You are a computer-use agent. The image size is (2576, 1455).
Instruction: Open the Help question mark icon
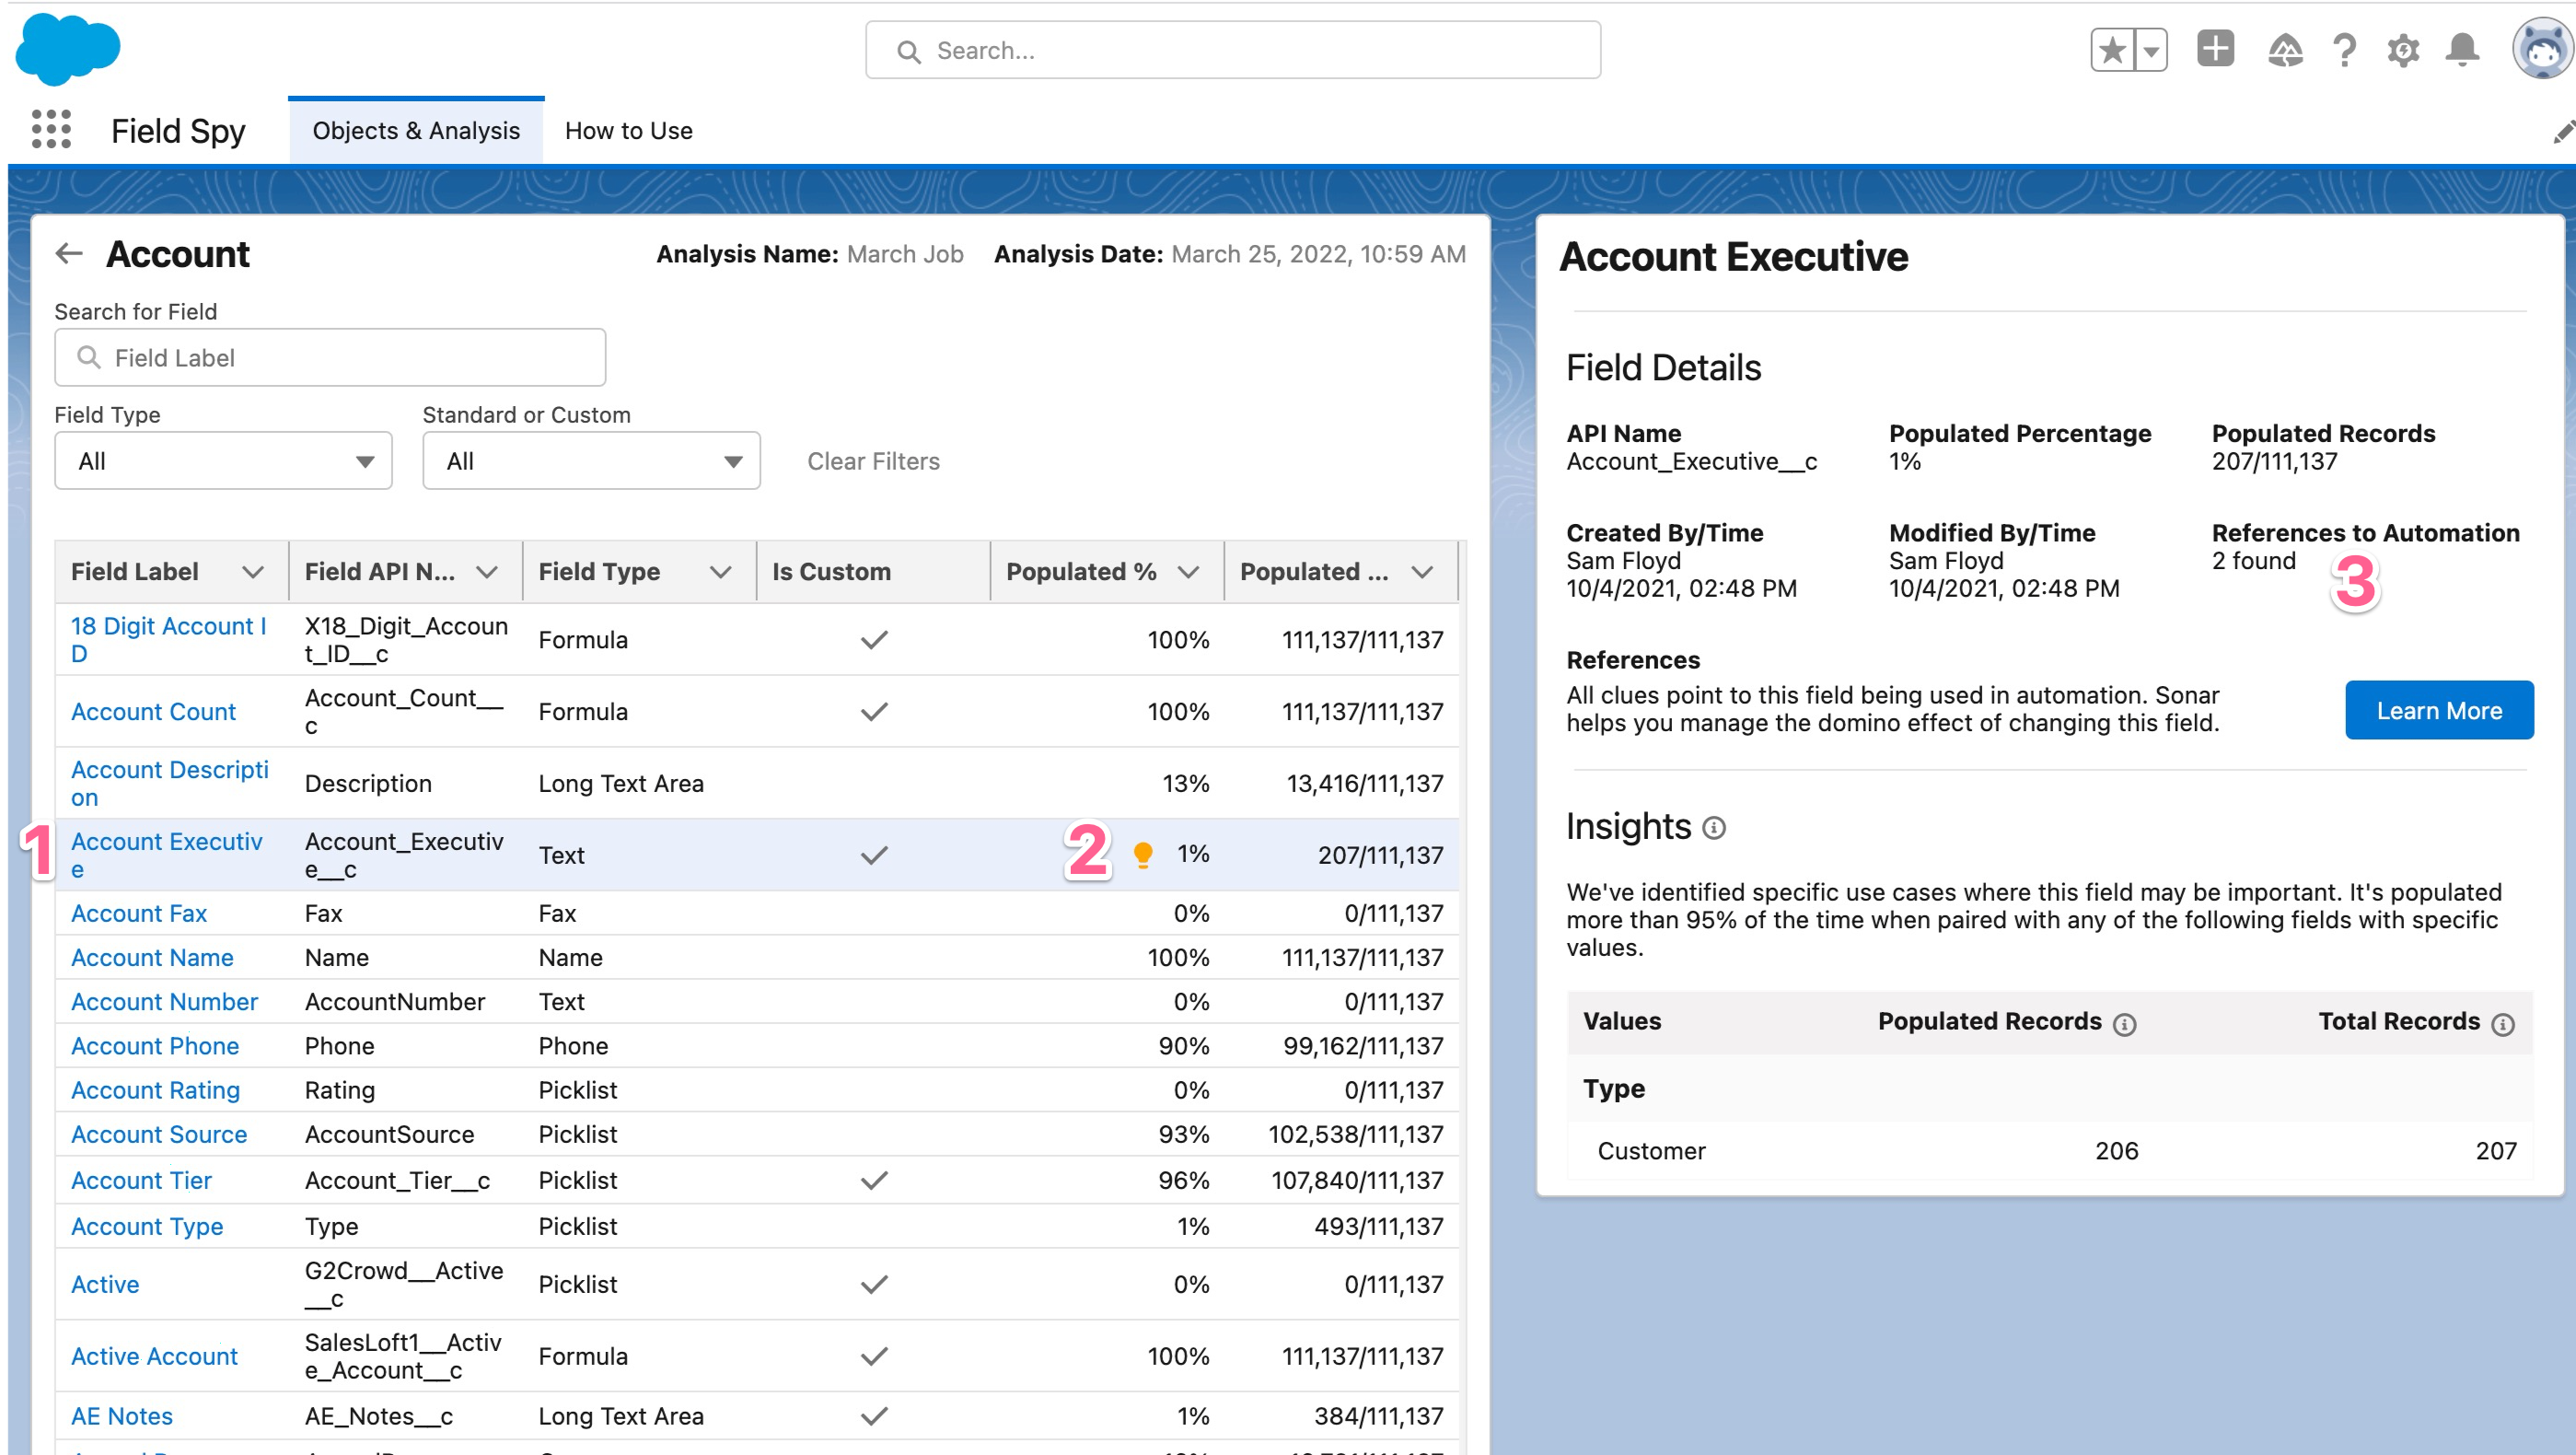coord(2345,50)
